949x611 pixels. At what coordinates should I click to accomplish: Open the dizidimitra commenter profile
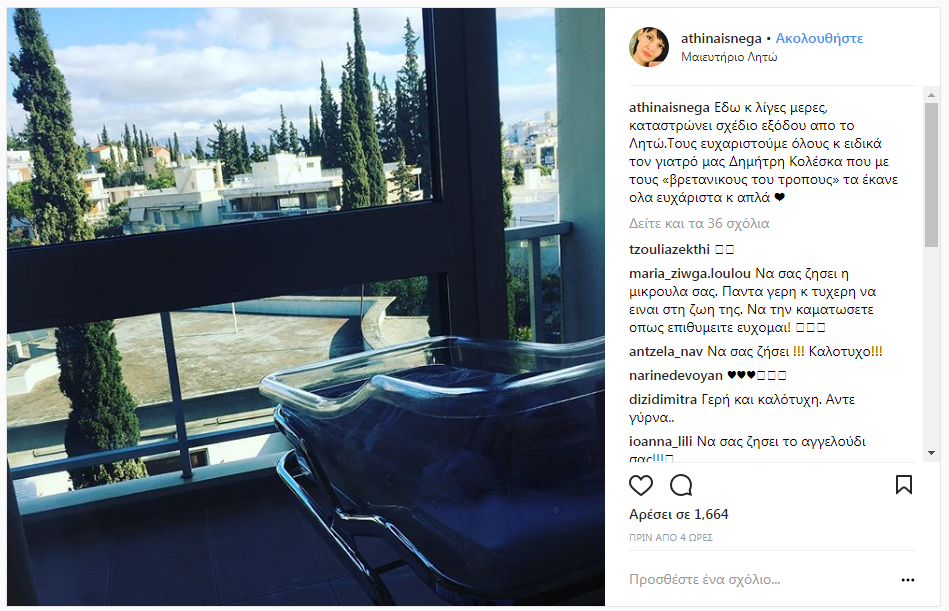coord(663,399)
